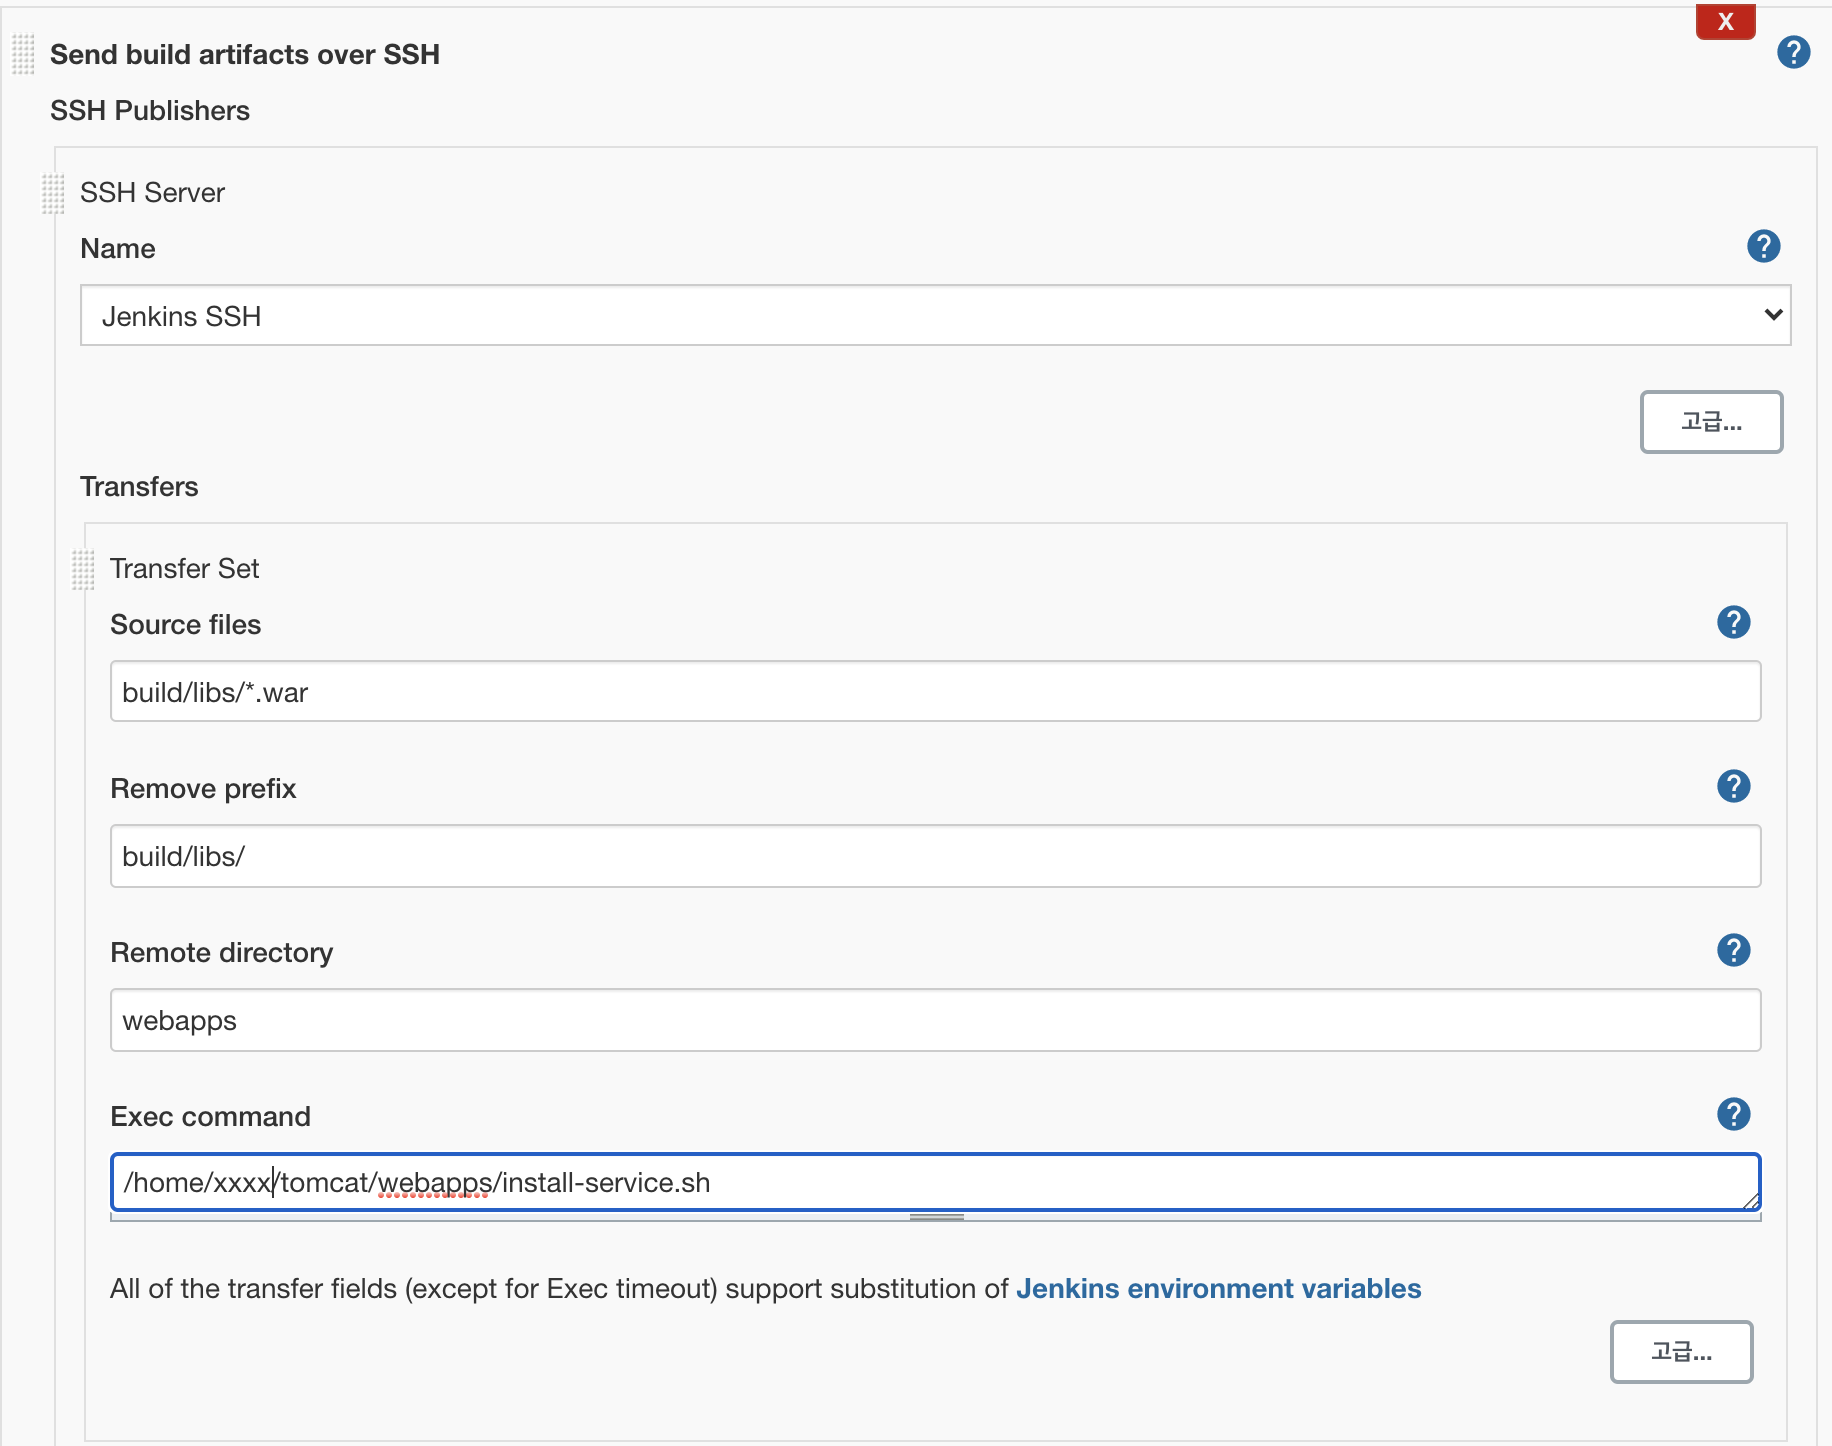Click drag handle for Send build artifacts section
Screen dimensions: 1832x1446
(23, 54)
